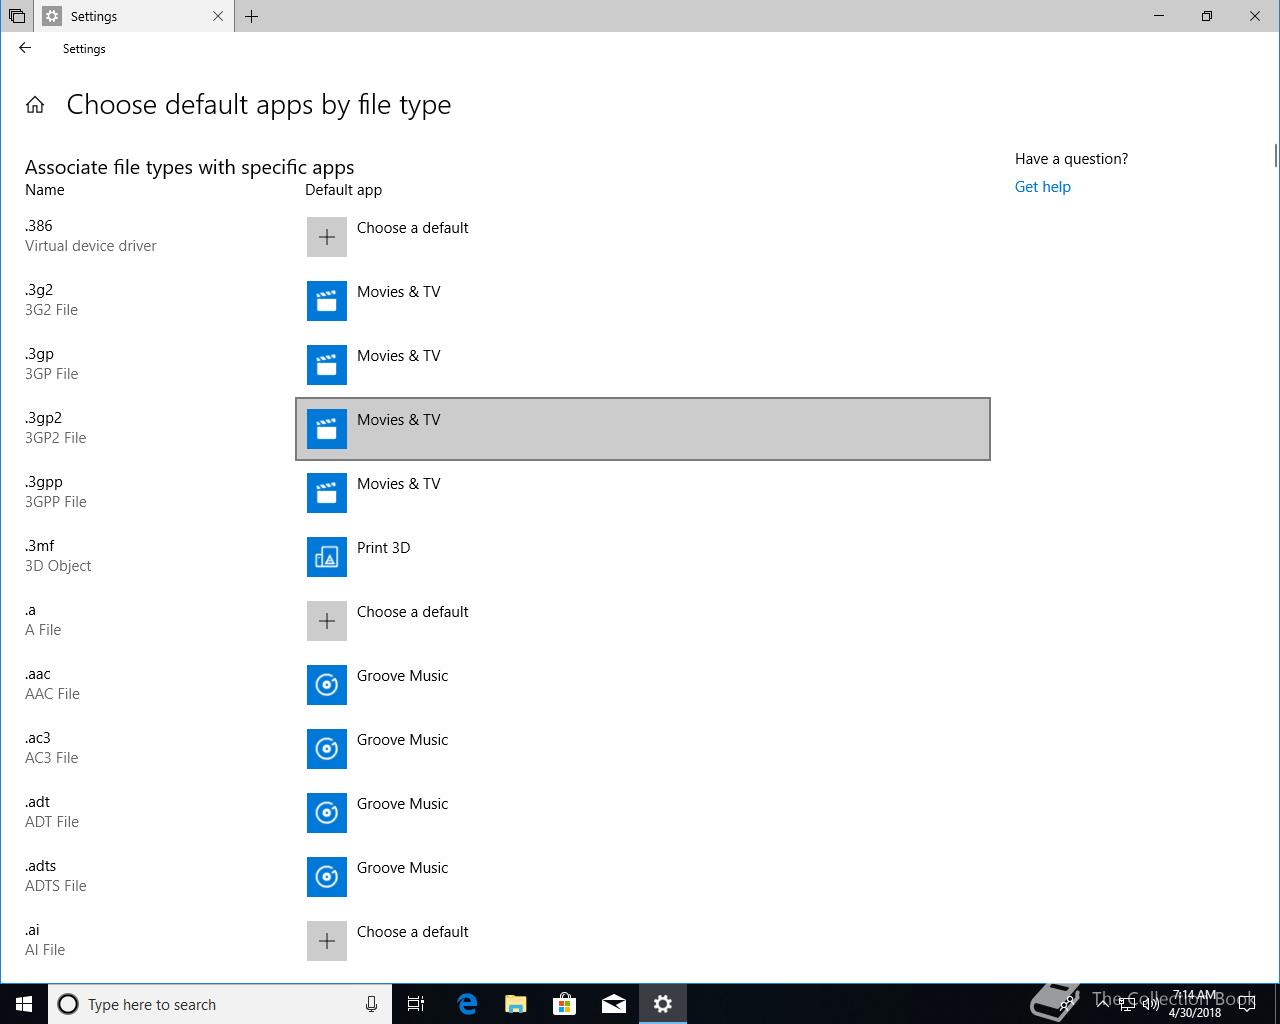Click the plus icon for .386
Viewport: 1280px width, 1024px height.
pyautogui.click(x=327, y=237)
